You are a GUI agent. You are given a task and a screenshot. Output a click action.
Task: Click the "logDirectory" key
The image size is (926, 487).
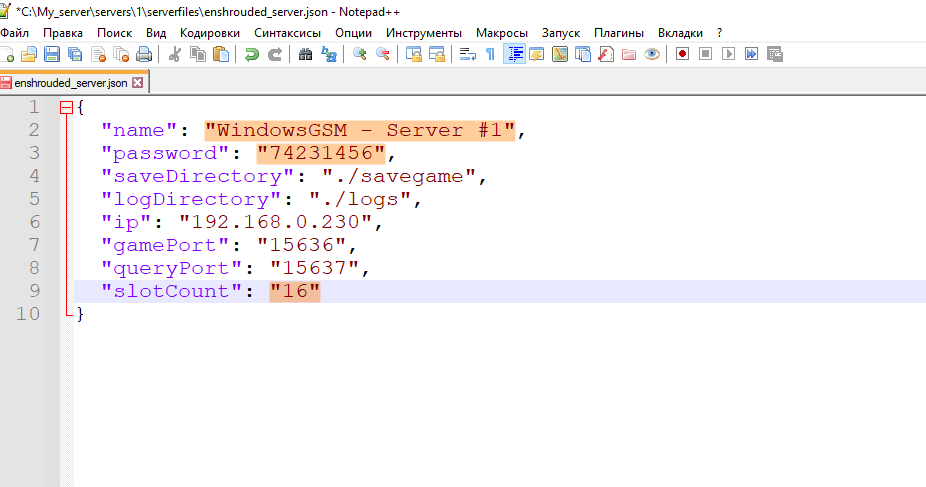[191, 200]
